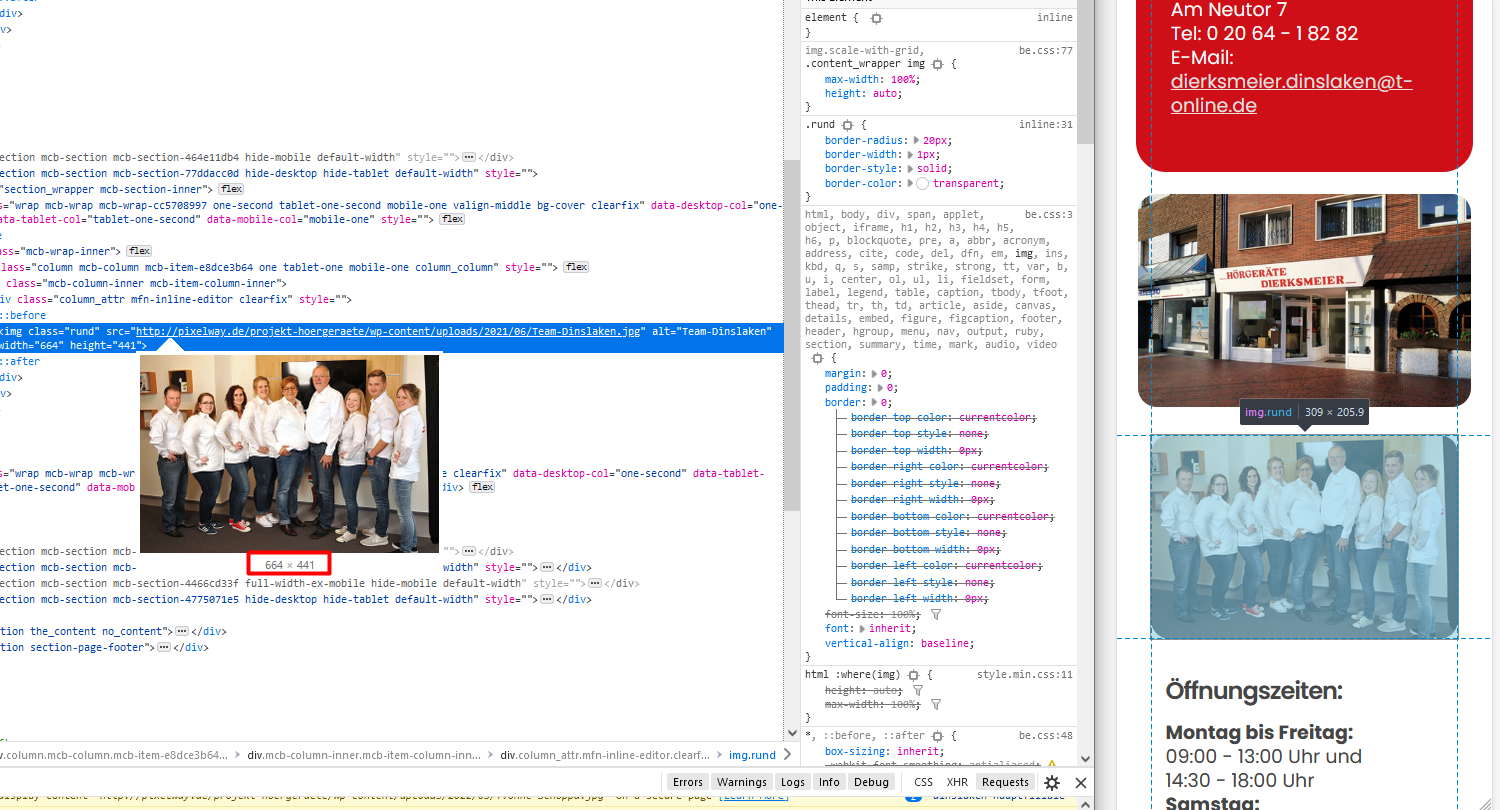This screenshot has height=810, width=1500.
Task: Open be.css:77 source link
Action: (x=1046, y=50)
